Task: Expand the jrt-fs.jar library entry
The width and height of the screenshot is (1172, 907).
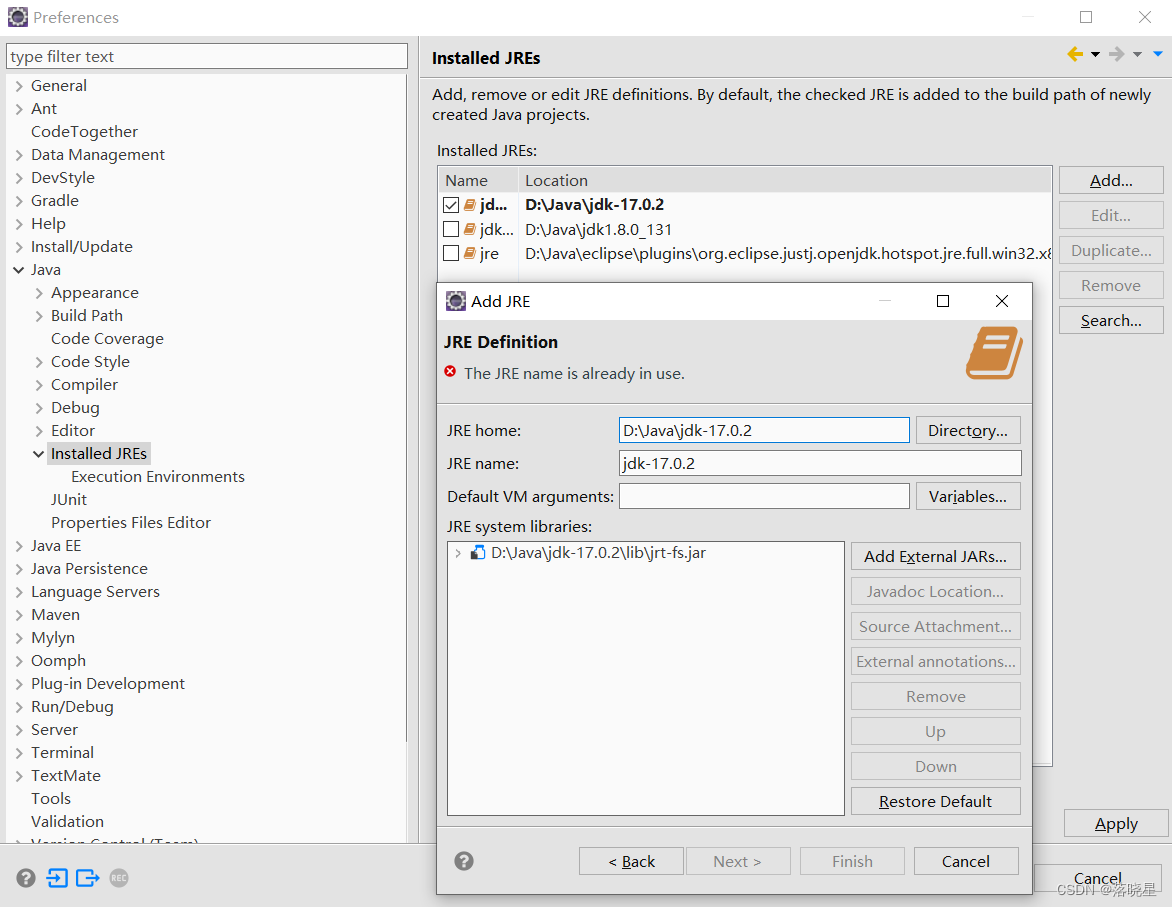Action: 458,553
